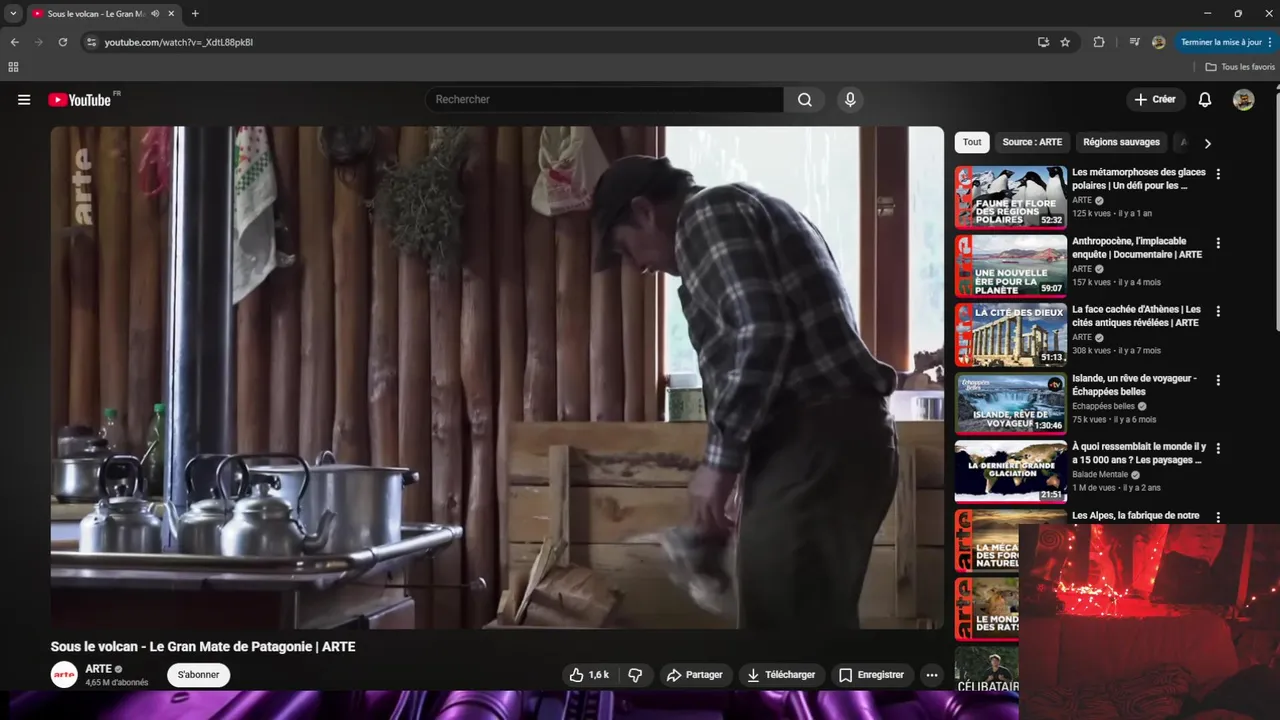Screen dimensions: 1280x720
Task: Open Anthropocène l'implacable enquête thumbnail
Action: pos(1010,266)
